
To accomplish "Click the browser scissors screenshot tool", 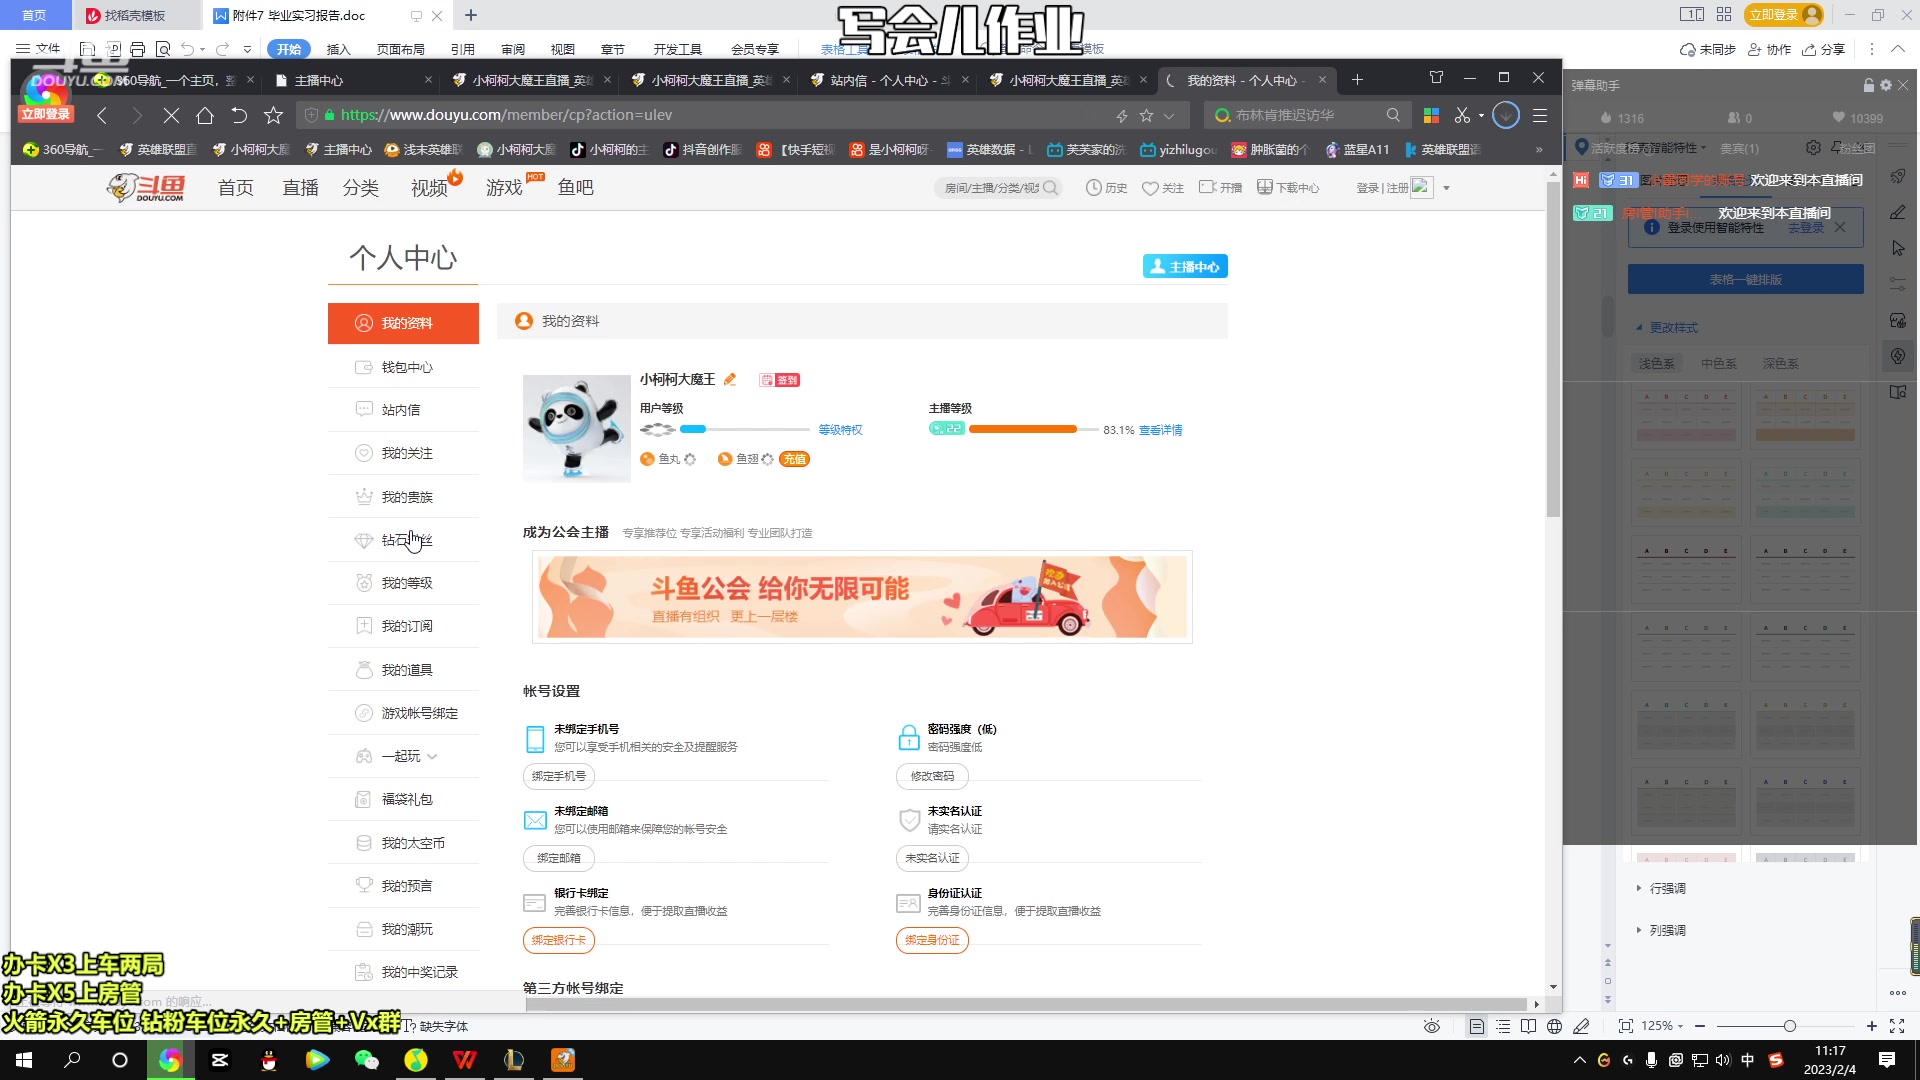I will tap(1463, 116).
